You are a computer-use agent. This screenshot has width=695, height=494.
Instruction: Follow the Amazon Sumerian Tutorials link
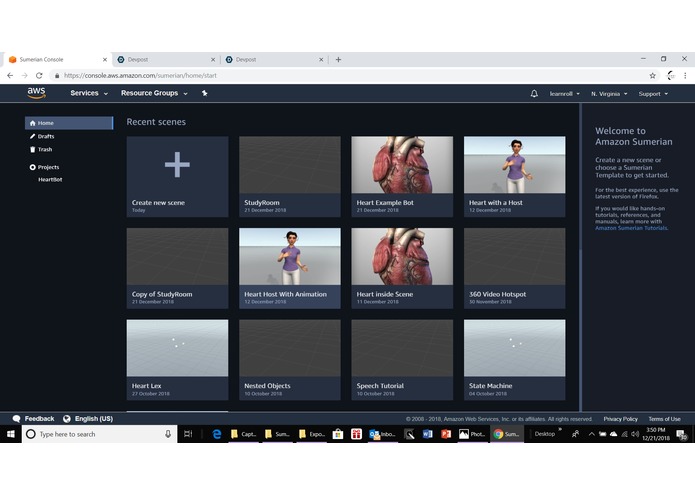pyautogui.click(x=631, y=228)
